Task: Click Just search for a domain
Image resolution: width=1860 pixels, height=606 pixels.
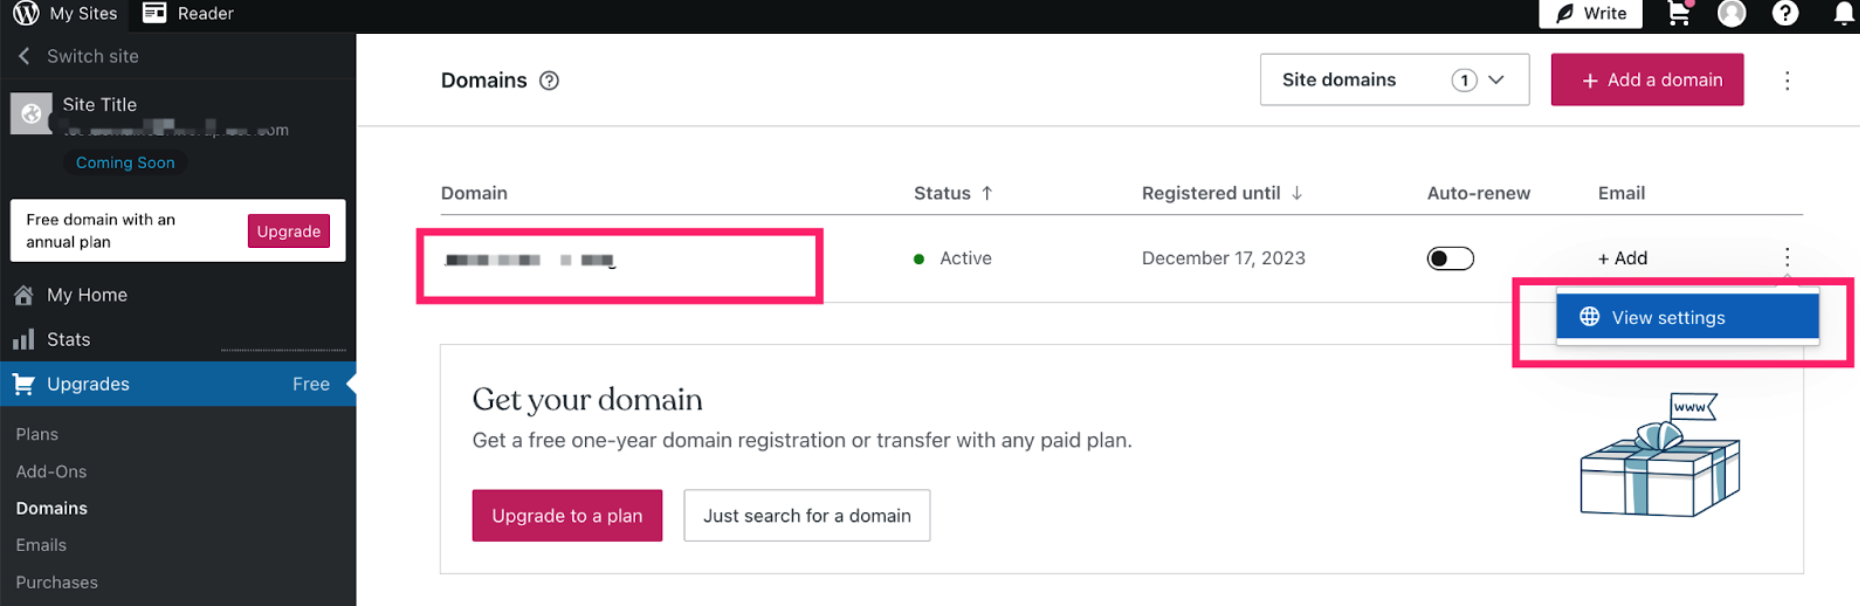Action: coord(807,515)
